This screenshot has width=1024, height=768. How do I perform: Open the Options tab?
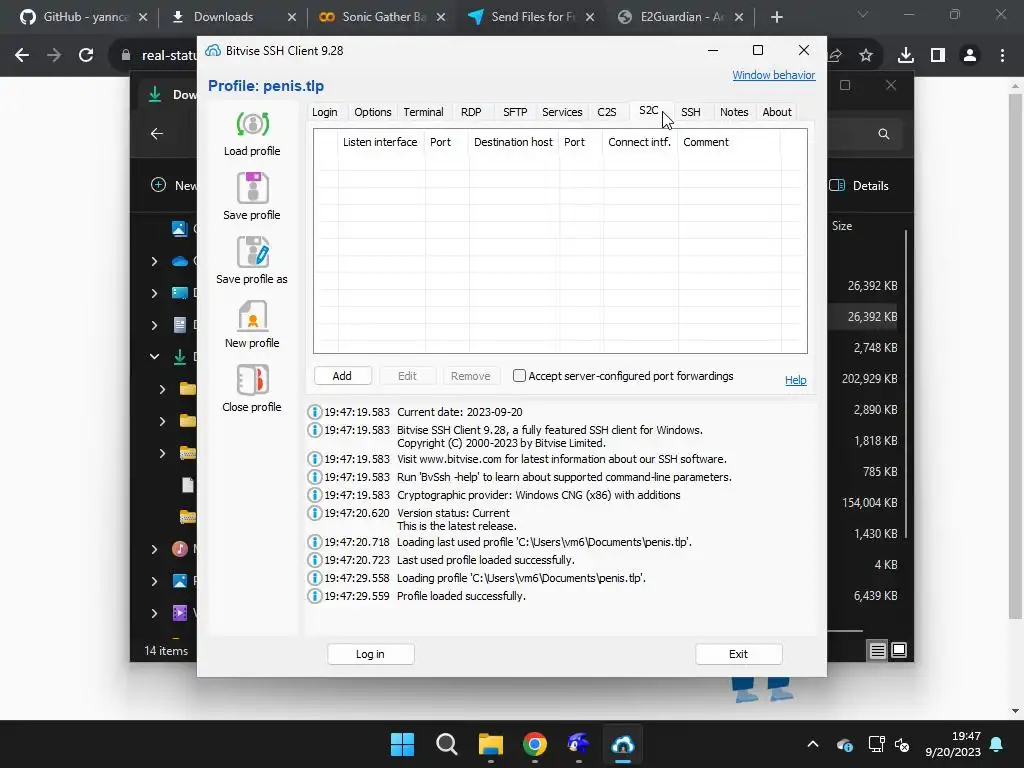[x=373, y=112]
